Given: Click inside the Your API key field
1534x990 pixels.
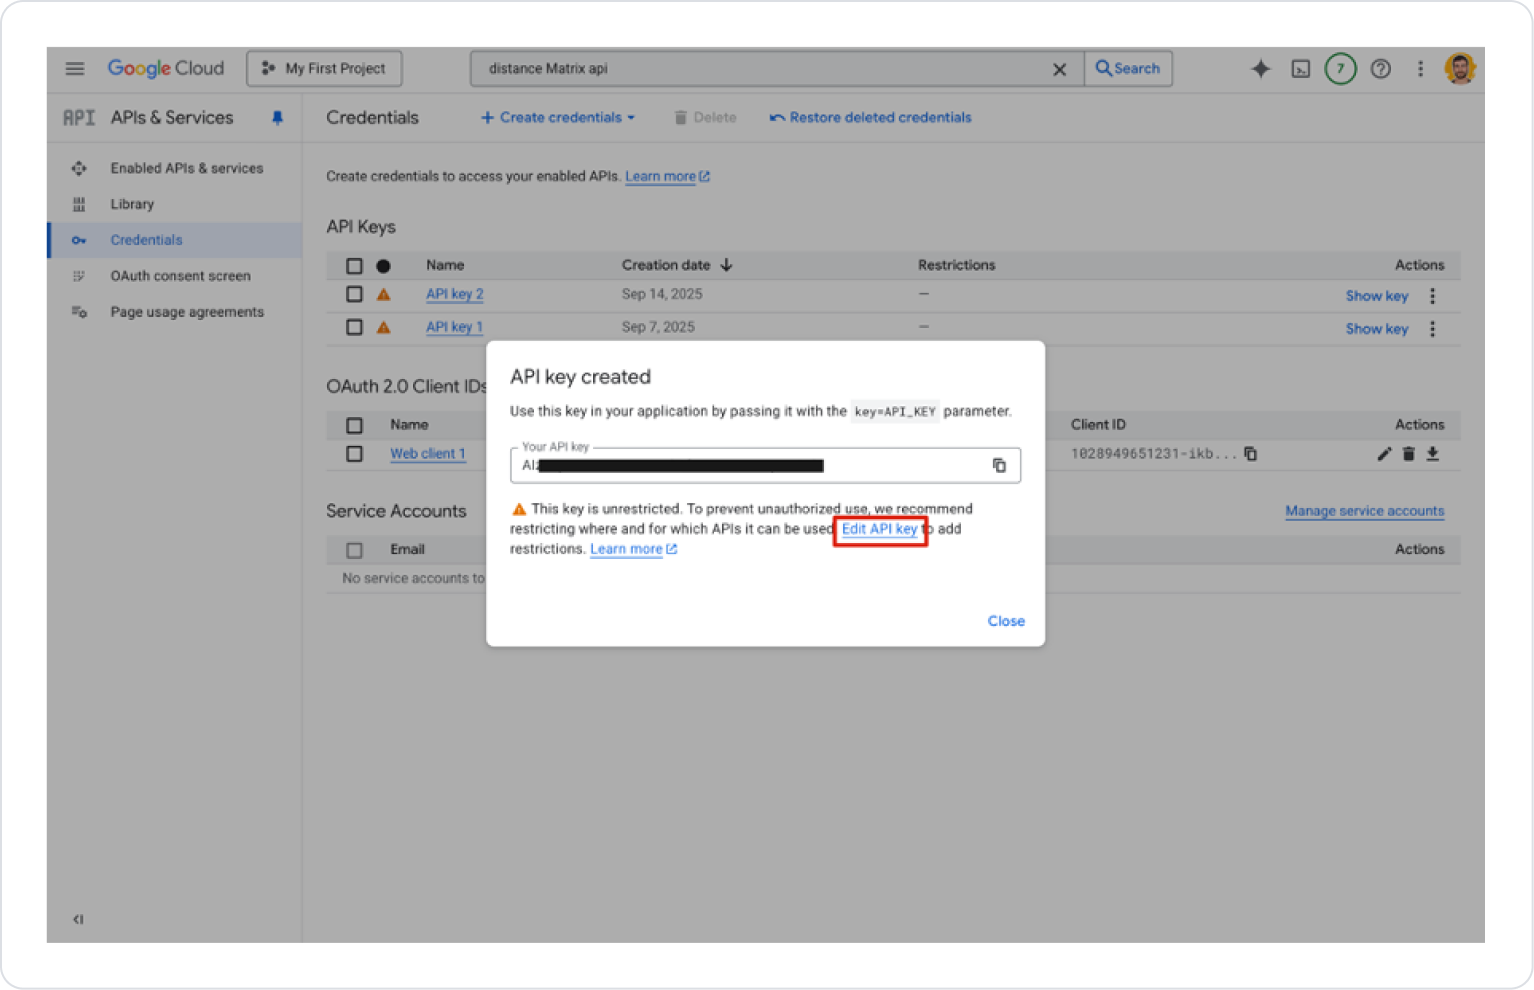Looking at the screenshot, I should 765,465.
